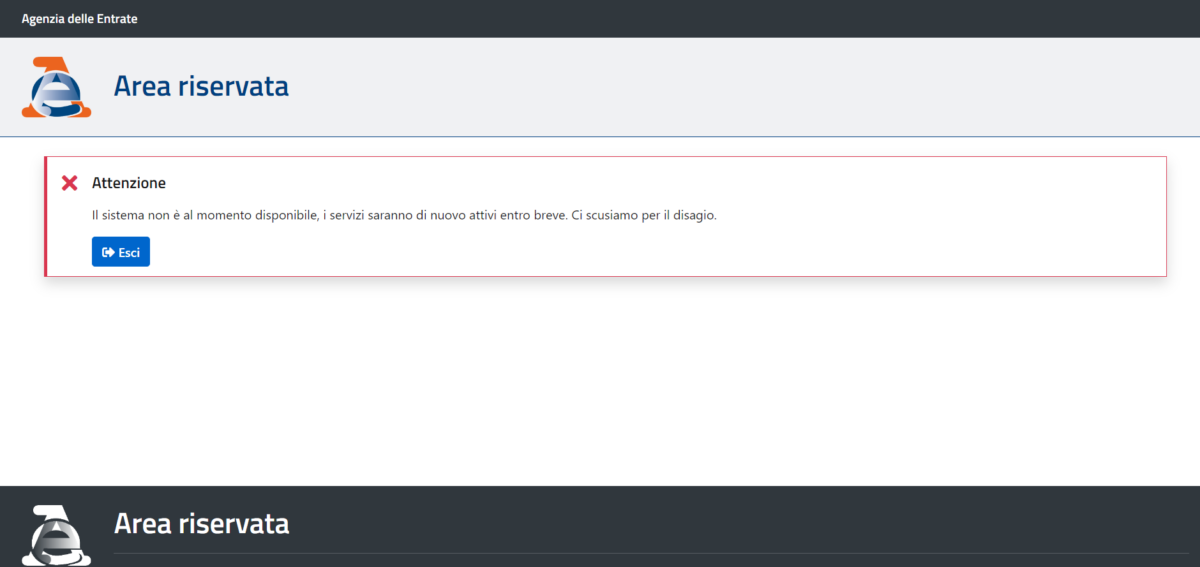Image resolution: width=1200 pixels, height=567 pixels.
Task: Click the exit arrow icon inside Esci
Action: [x=108, y=252]
